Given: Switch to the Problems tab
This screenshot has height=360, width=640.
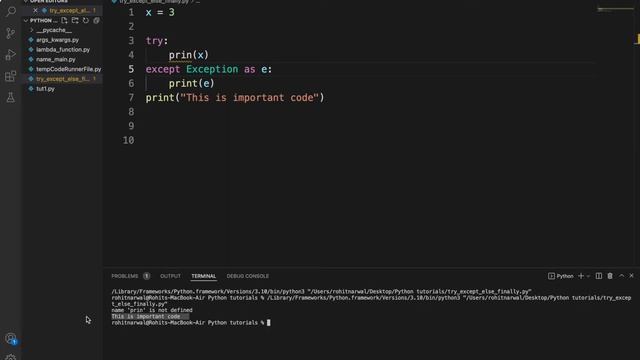Looking at the screenshot, I should click(x=125, y=276).
